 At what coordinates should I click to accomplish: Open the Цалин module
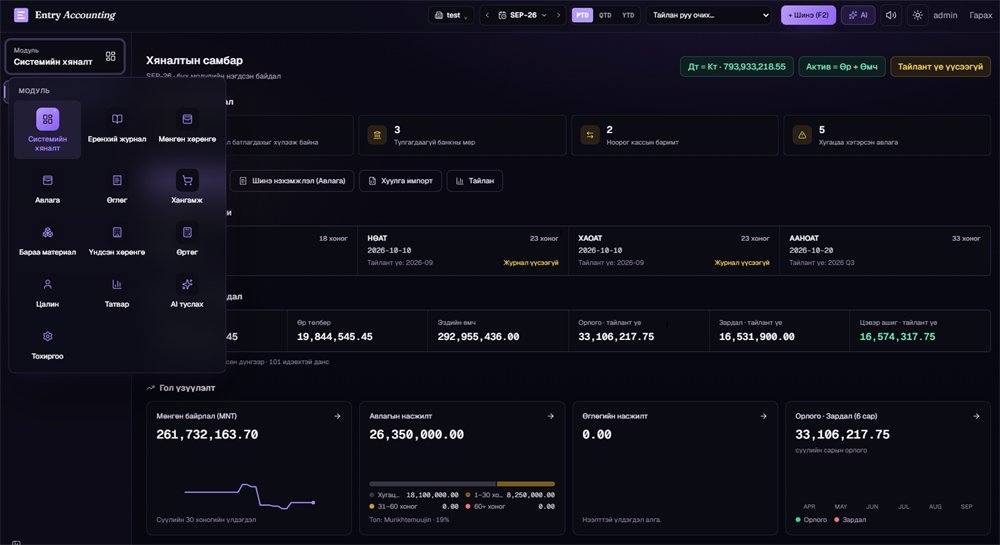point(47,293)
